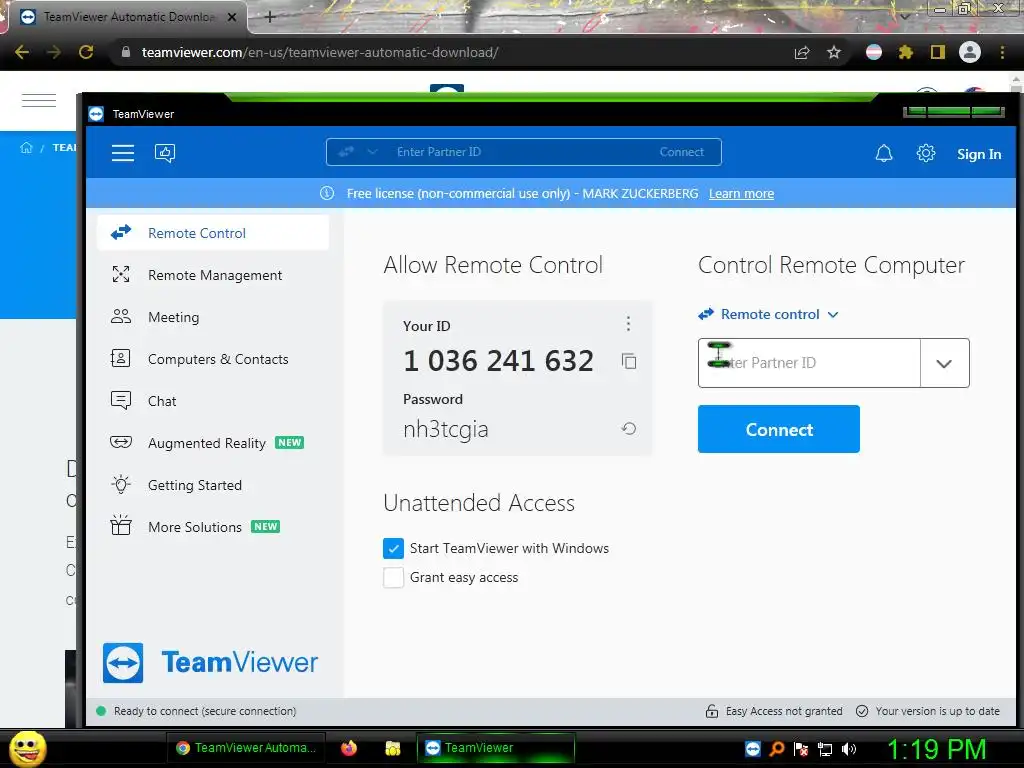Viewport: 1024px width, 768px height.
Task: Open the Chrome three-dot menu
Action: point(1002,52)
